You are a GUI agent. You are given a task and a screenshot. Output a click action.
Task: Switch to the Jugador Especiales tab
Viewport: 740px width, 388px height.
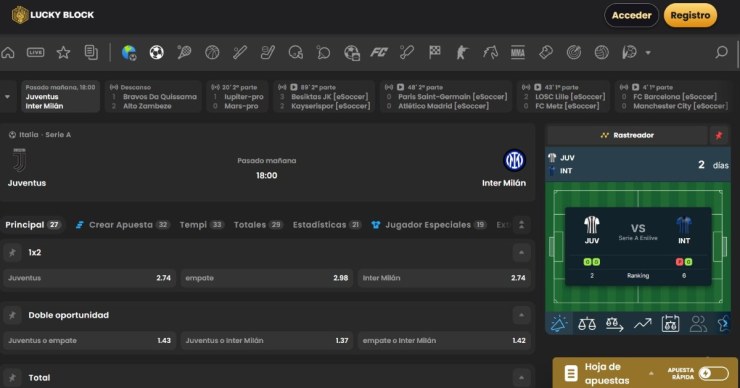(429, 225)
